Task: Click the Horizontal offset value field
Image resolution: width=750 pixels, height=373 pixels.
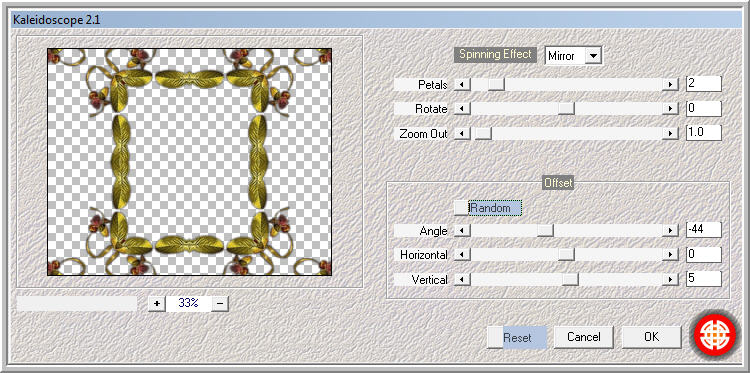Action: (x=703, y=254)
